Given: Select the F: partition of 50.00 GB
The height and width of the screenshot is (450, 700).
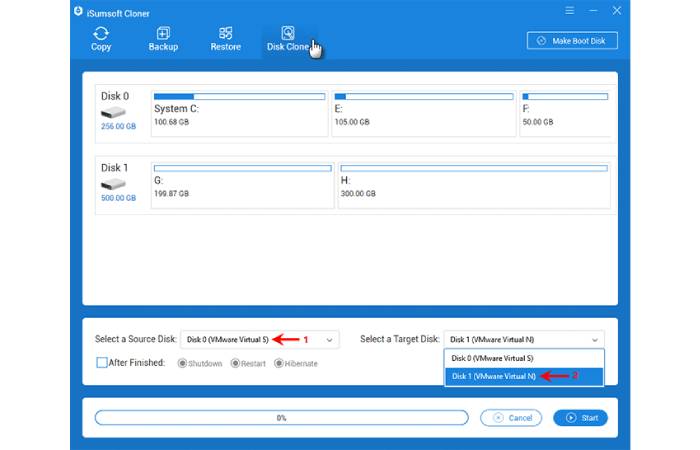Looking at the screenshot, I should point(565,113).
